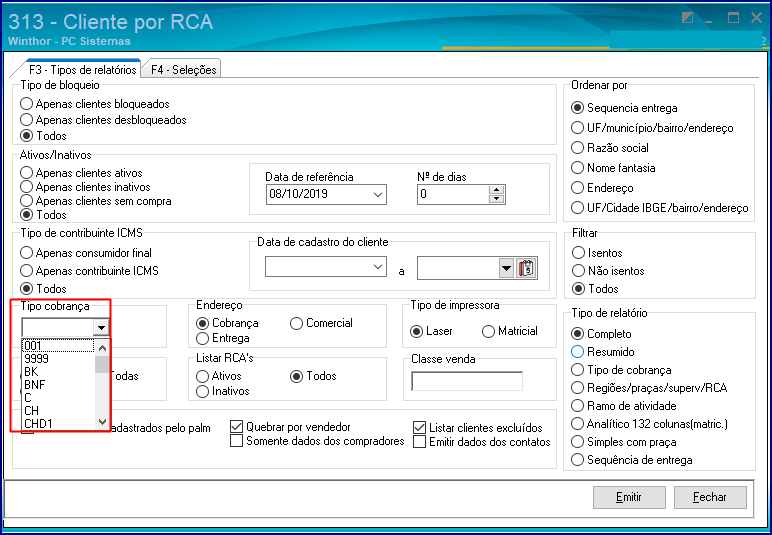
Task: Open F3 - Tipos de relatórios tab
Action: click(82, 69)
